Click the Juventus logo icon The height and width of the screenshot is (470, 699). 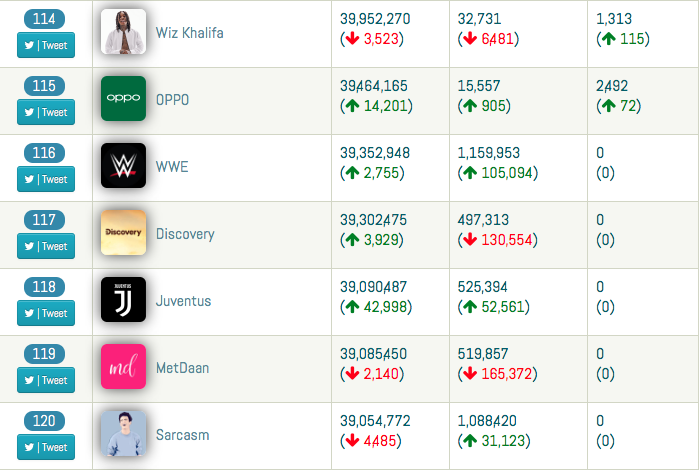point(123,300)
